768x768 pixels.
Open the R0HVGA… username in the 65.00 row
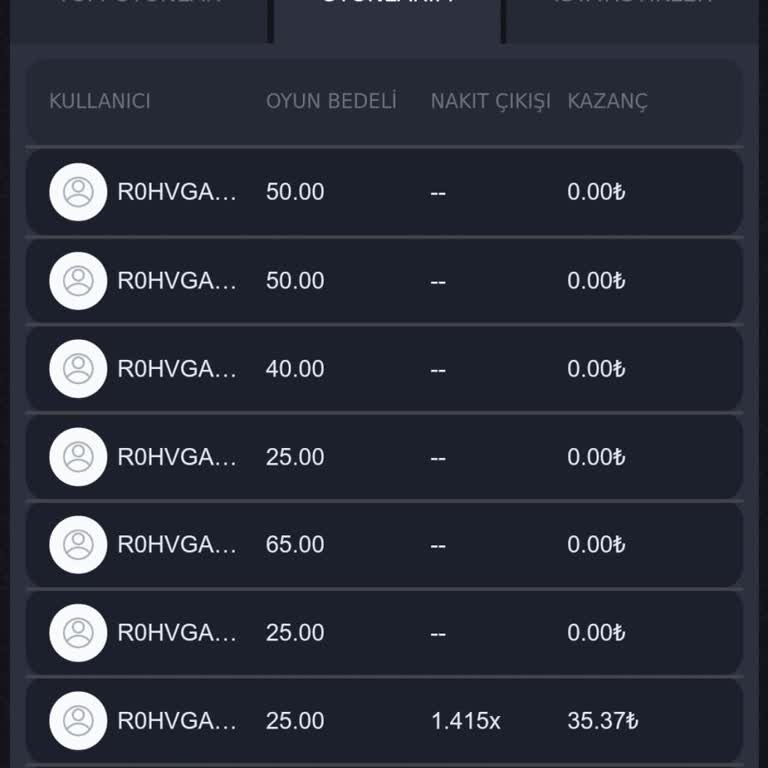click(177, 545)
